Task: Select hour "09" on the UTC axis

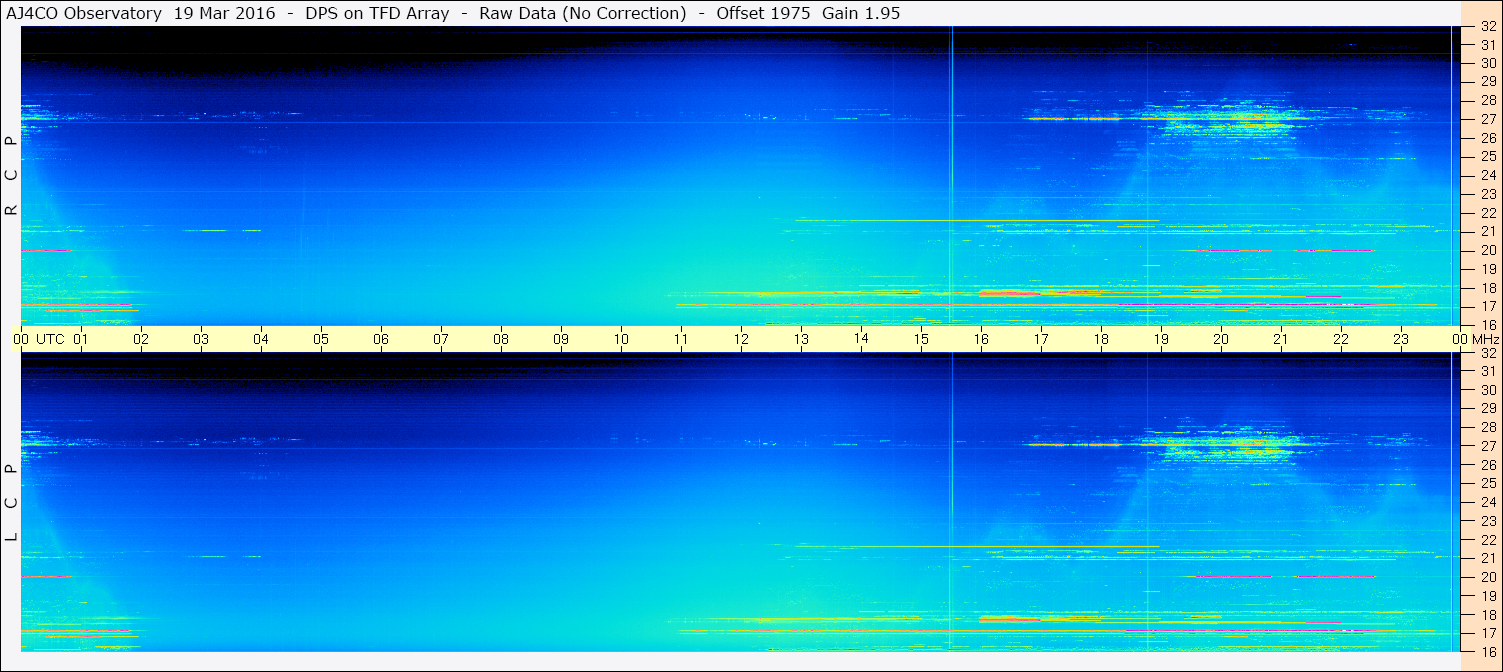Action: [x=561, y=339]
